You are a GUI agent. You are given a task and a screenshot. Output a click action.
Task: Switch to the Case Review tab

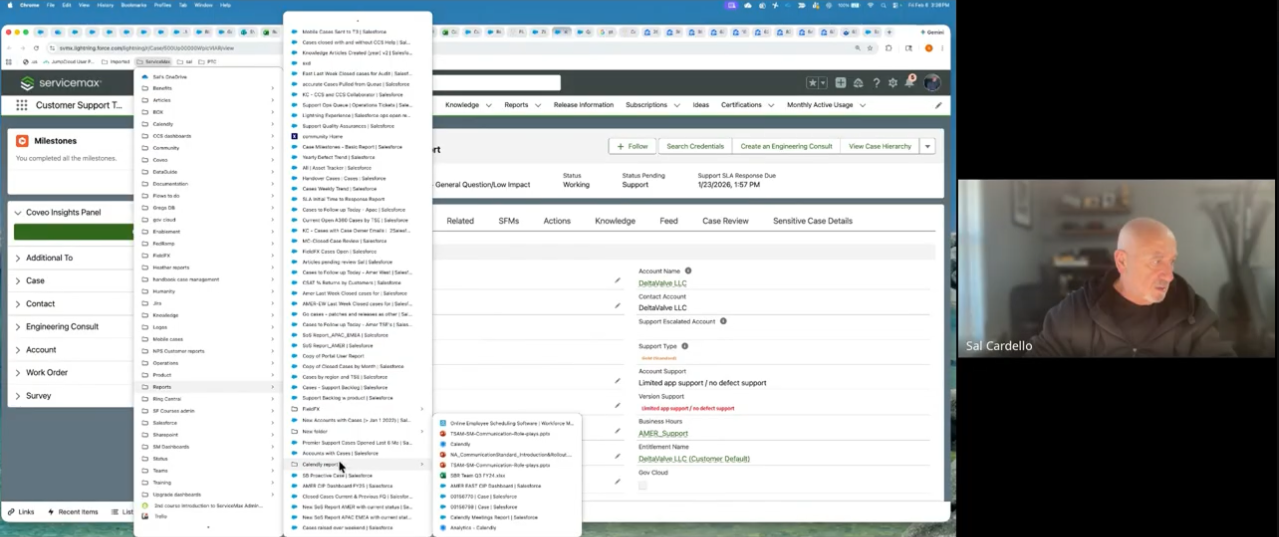(725, 221)
